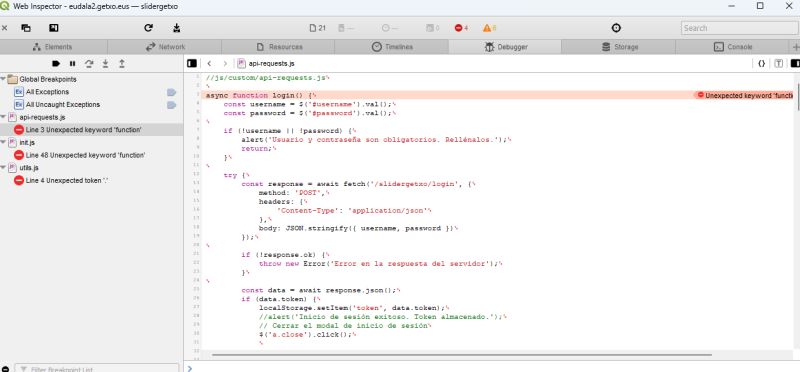
Task: Click the errors count indicator showing 4
Action: tap(461, 28)
